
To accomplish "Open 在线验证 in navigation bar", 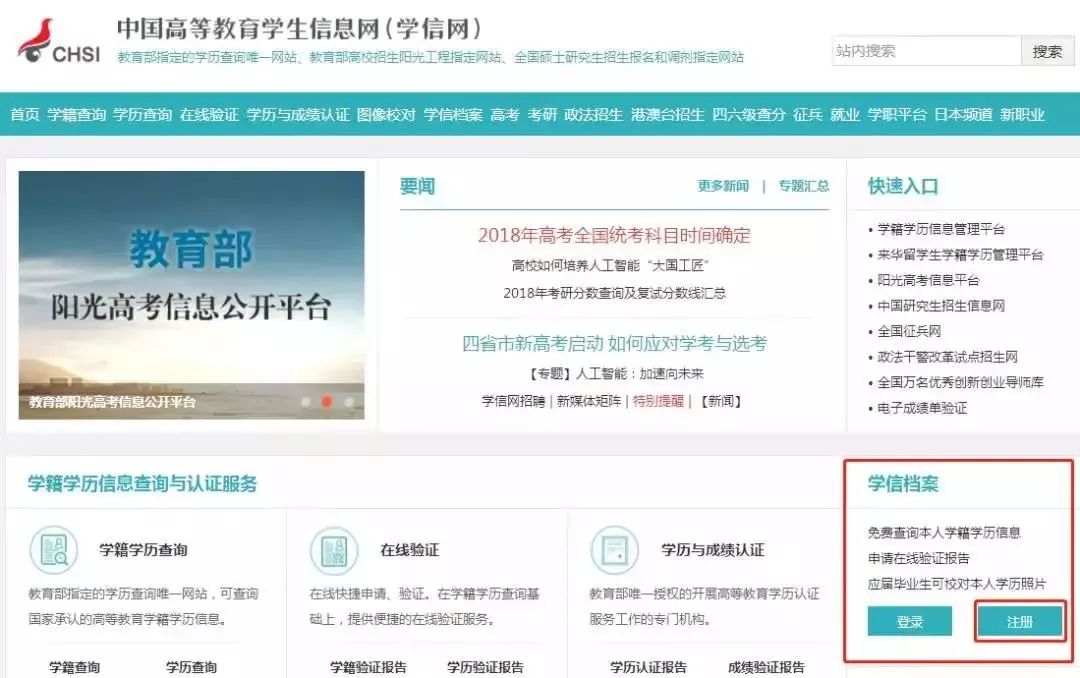I will click(209, 114).
